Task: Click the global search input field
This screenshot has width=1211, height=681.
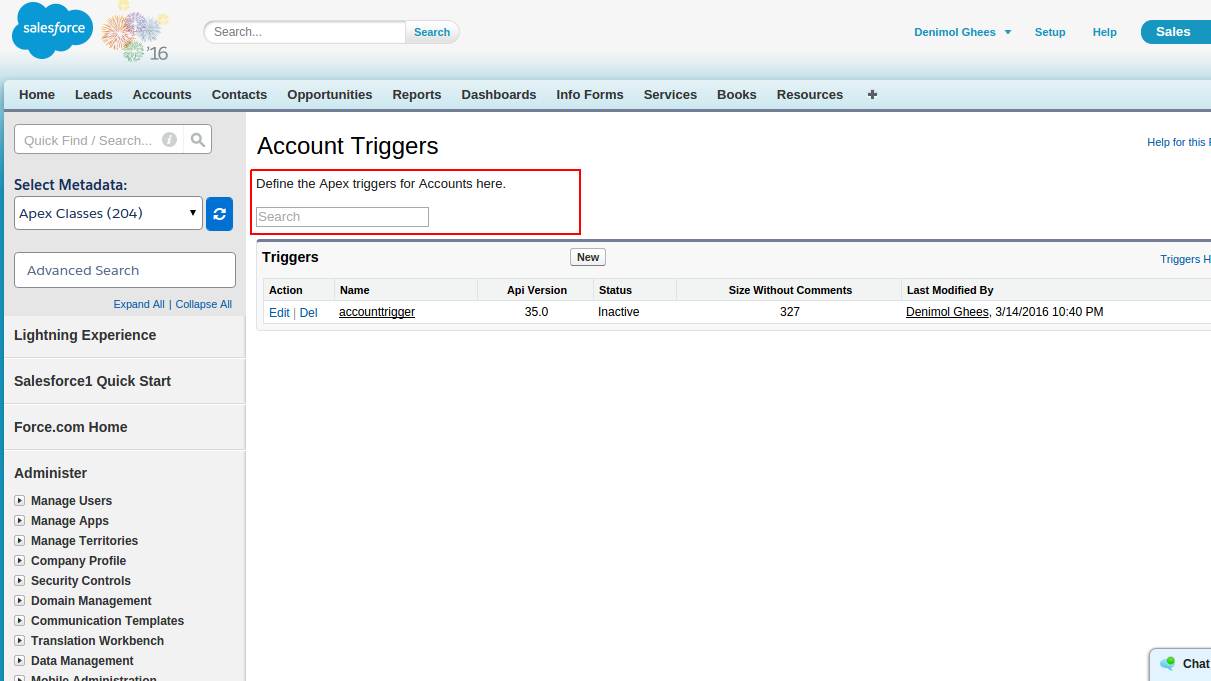Action: (x=305, y=32)
